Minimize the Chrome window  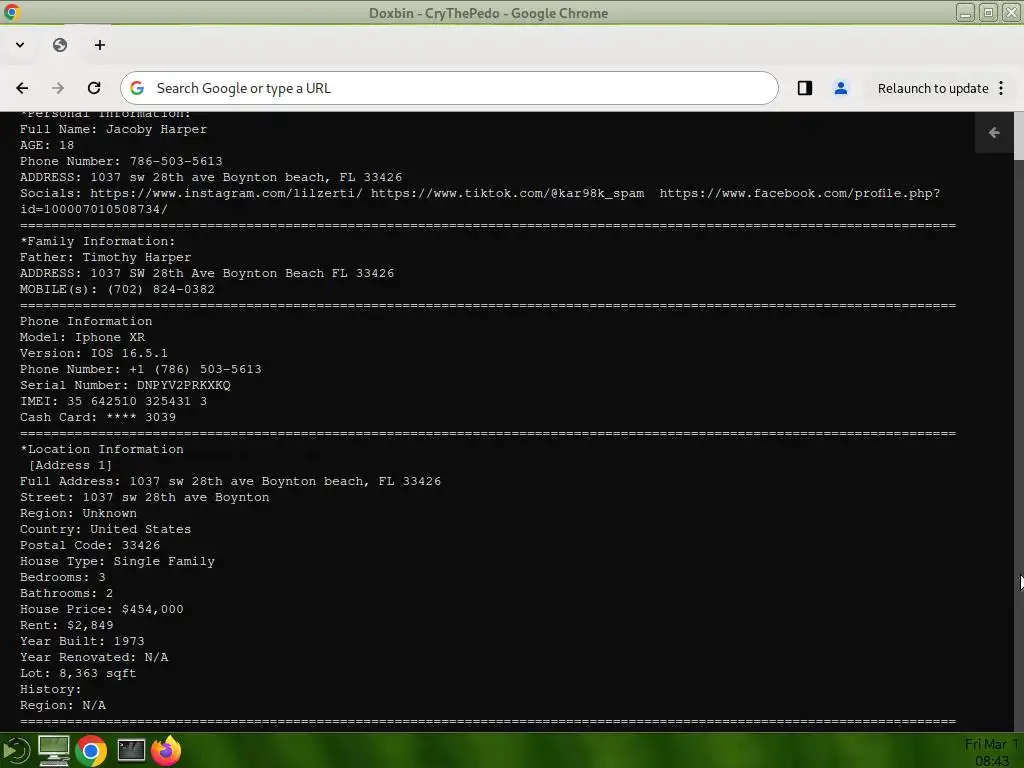pyautogui.click(x=966, y=12)
